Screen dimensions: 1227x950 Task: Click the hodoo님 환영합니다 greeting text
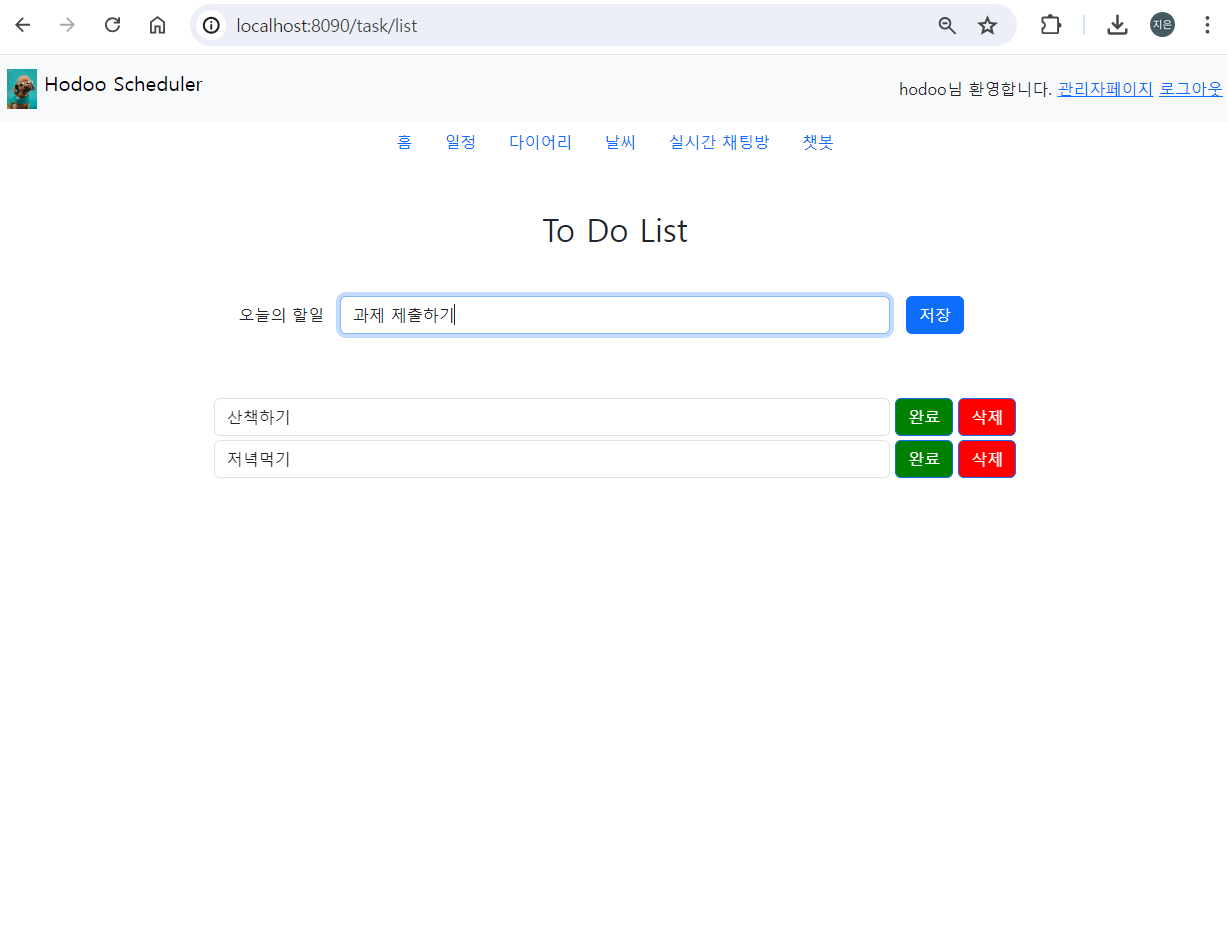pyautogui.click(x=975, y=89)
